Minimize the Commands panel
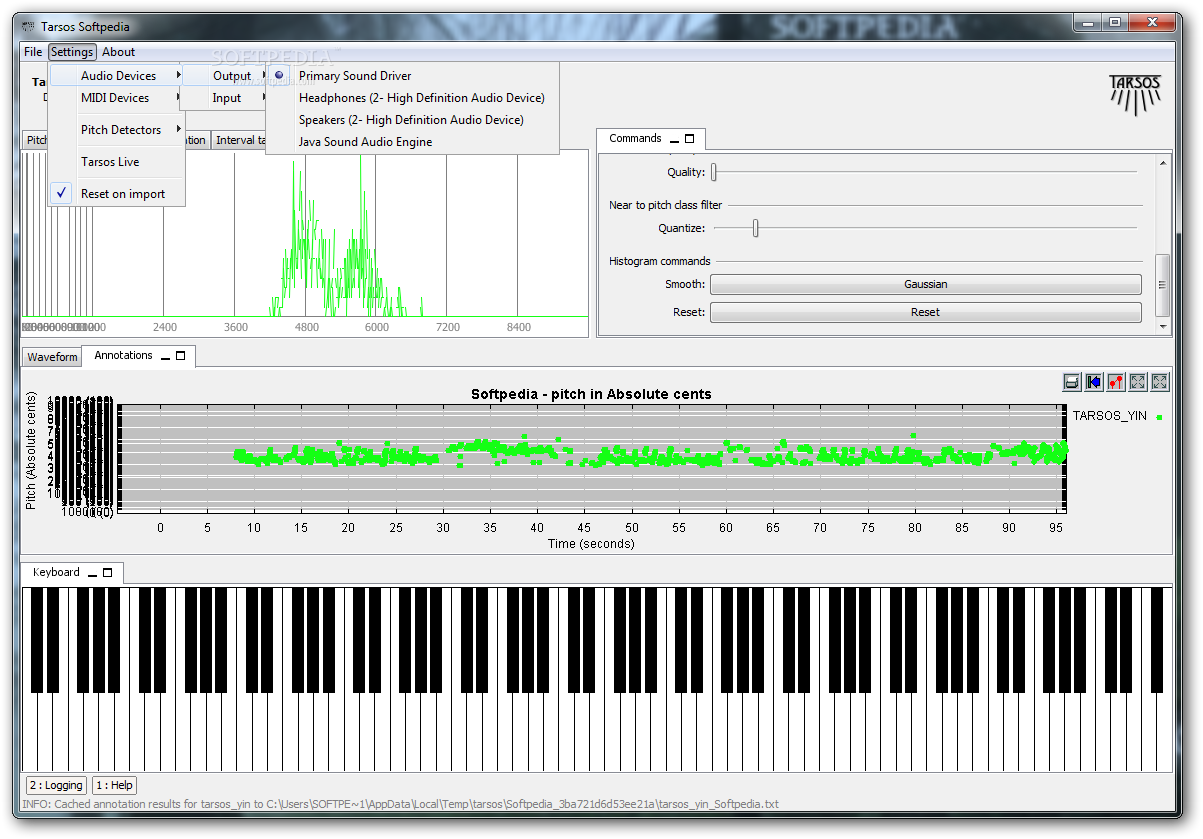Screen dimensions: 1203x839 tap(675, 139)
